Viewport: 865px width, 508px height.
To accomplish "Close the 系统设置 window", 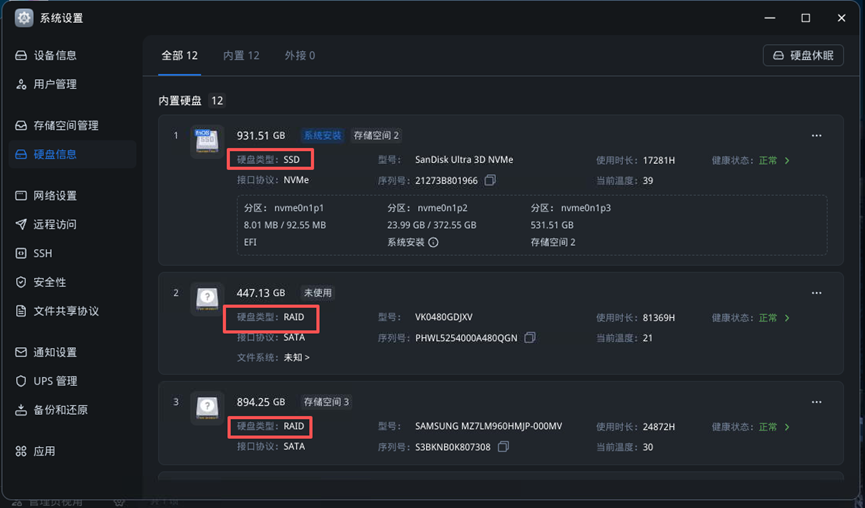I will [841, 18].
